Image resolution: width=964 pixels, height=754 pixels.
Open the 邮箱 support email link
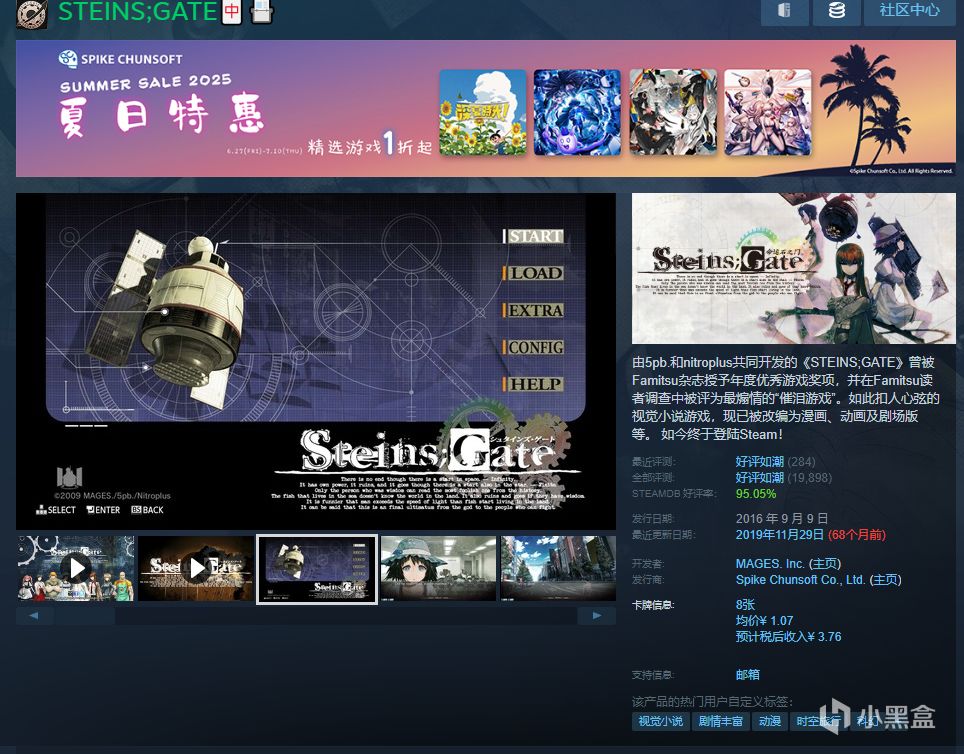(748, 675)
